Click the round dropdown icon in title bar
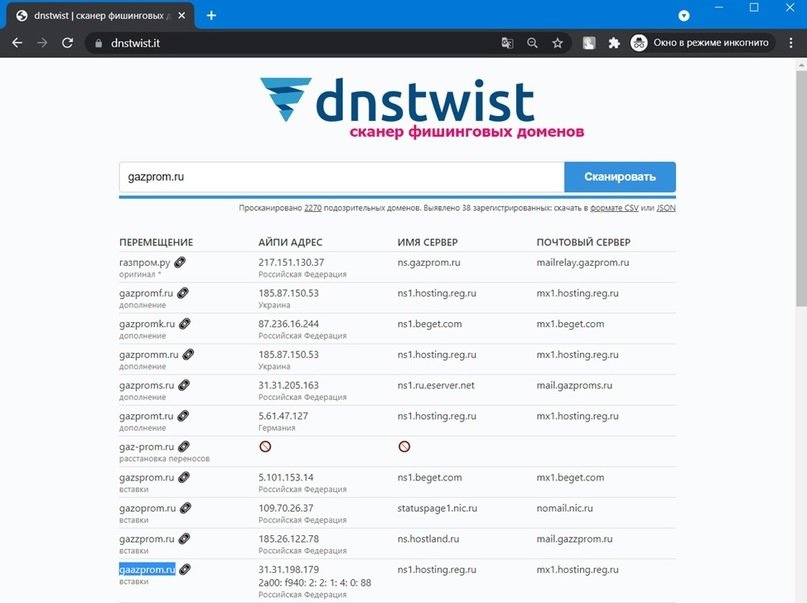Viewport: 807px width, 603px height. click(x=683, y=16)
